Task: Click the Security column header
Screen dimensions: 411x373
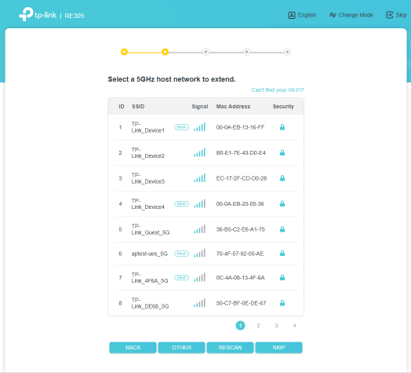Action: [x=283, y=107]
